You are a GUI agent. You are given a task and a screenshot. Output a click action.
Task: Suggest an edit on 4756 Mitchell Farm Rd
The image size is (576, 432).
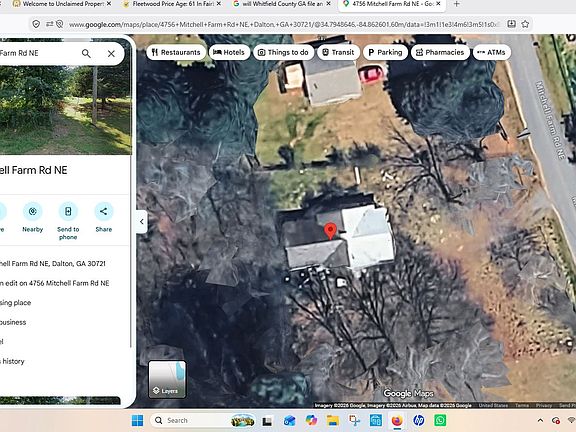pyautogui.click(x=54, y=283)
